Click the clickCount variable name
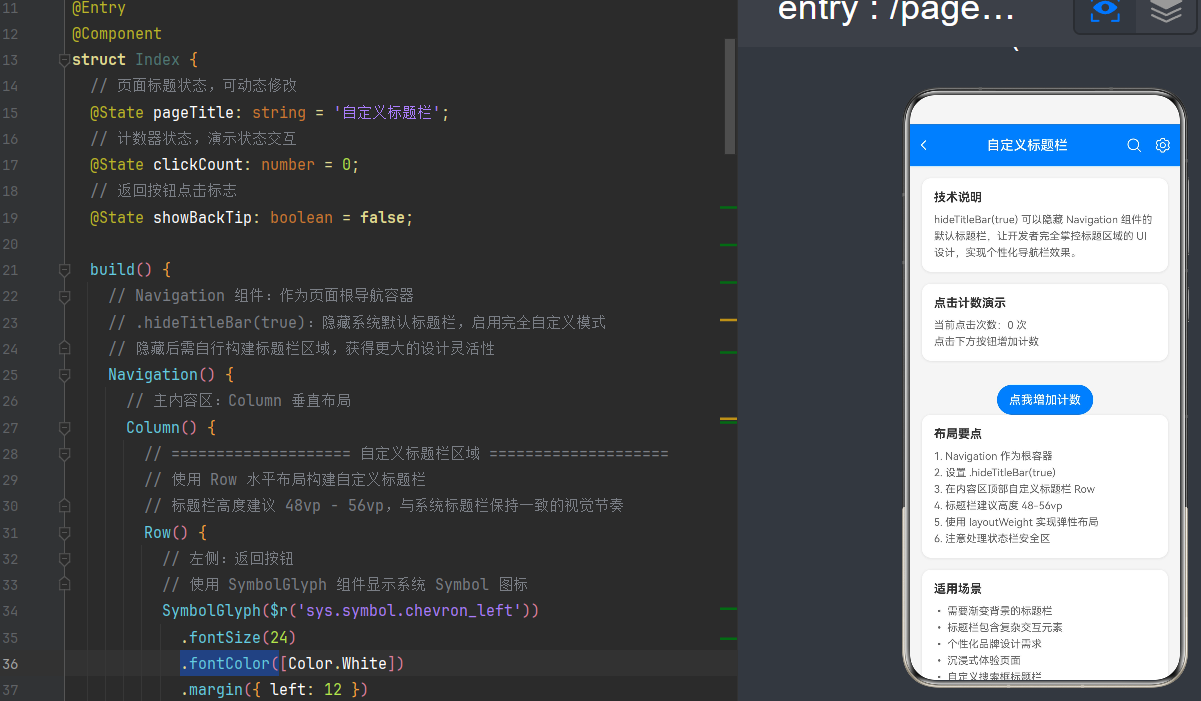The height and width of the screenshot is (701, 1201). tap(198, 164)
